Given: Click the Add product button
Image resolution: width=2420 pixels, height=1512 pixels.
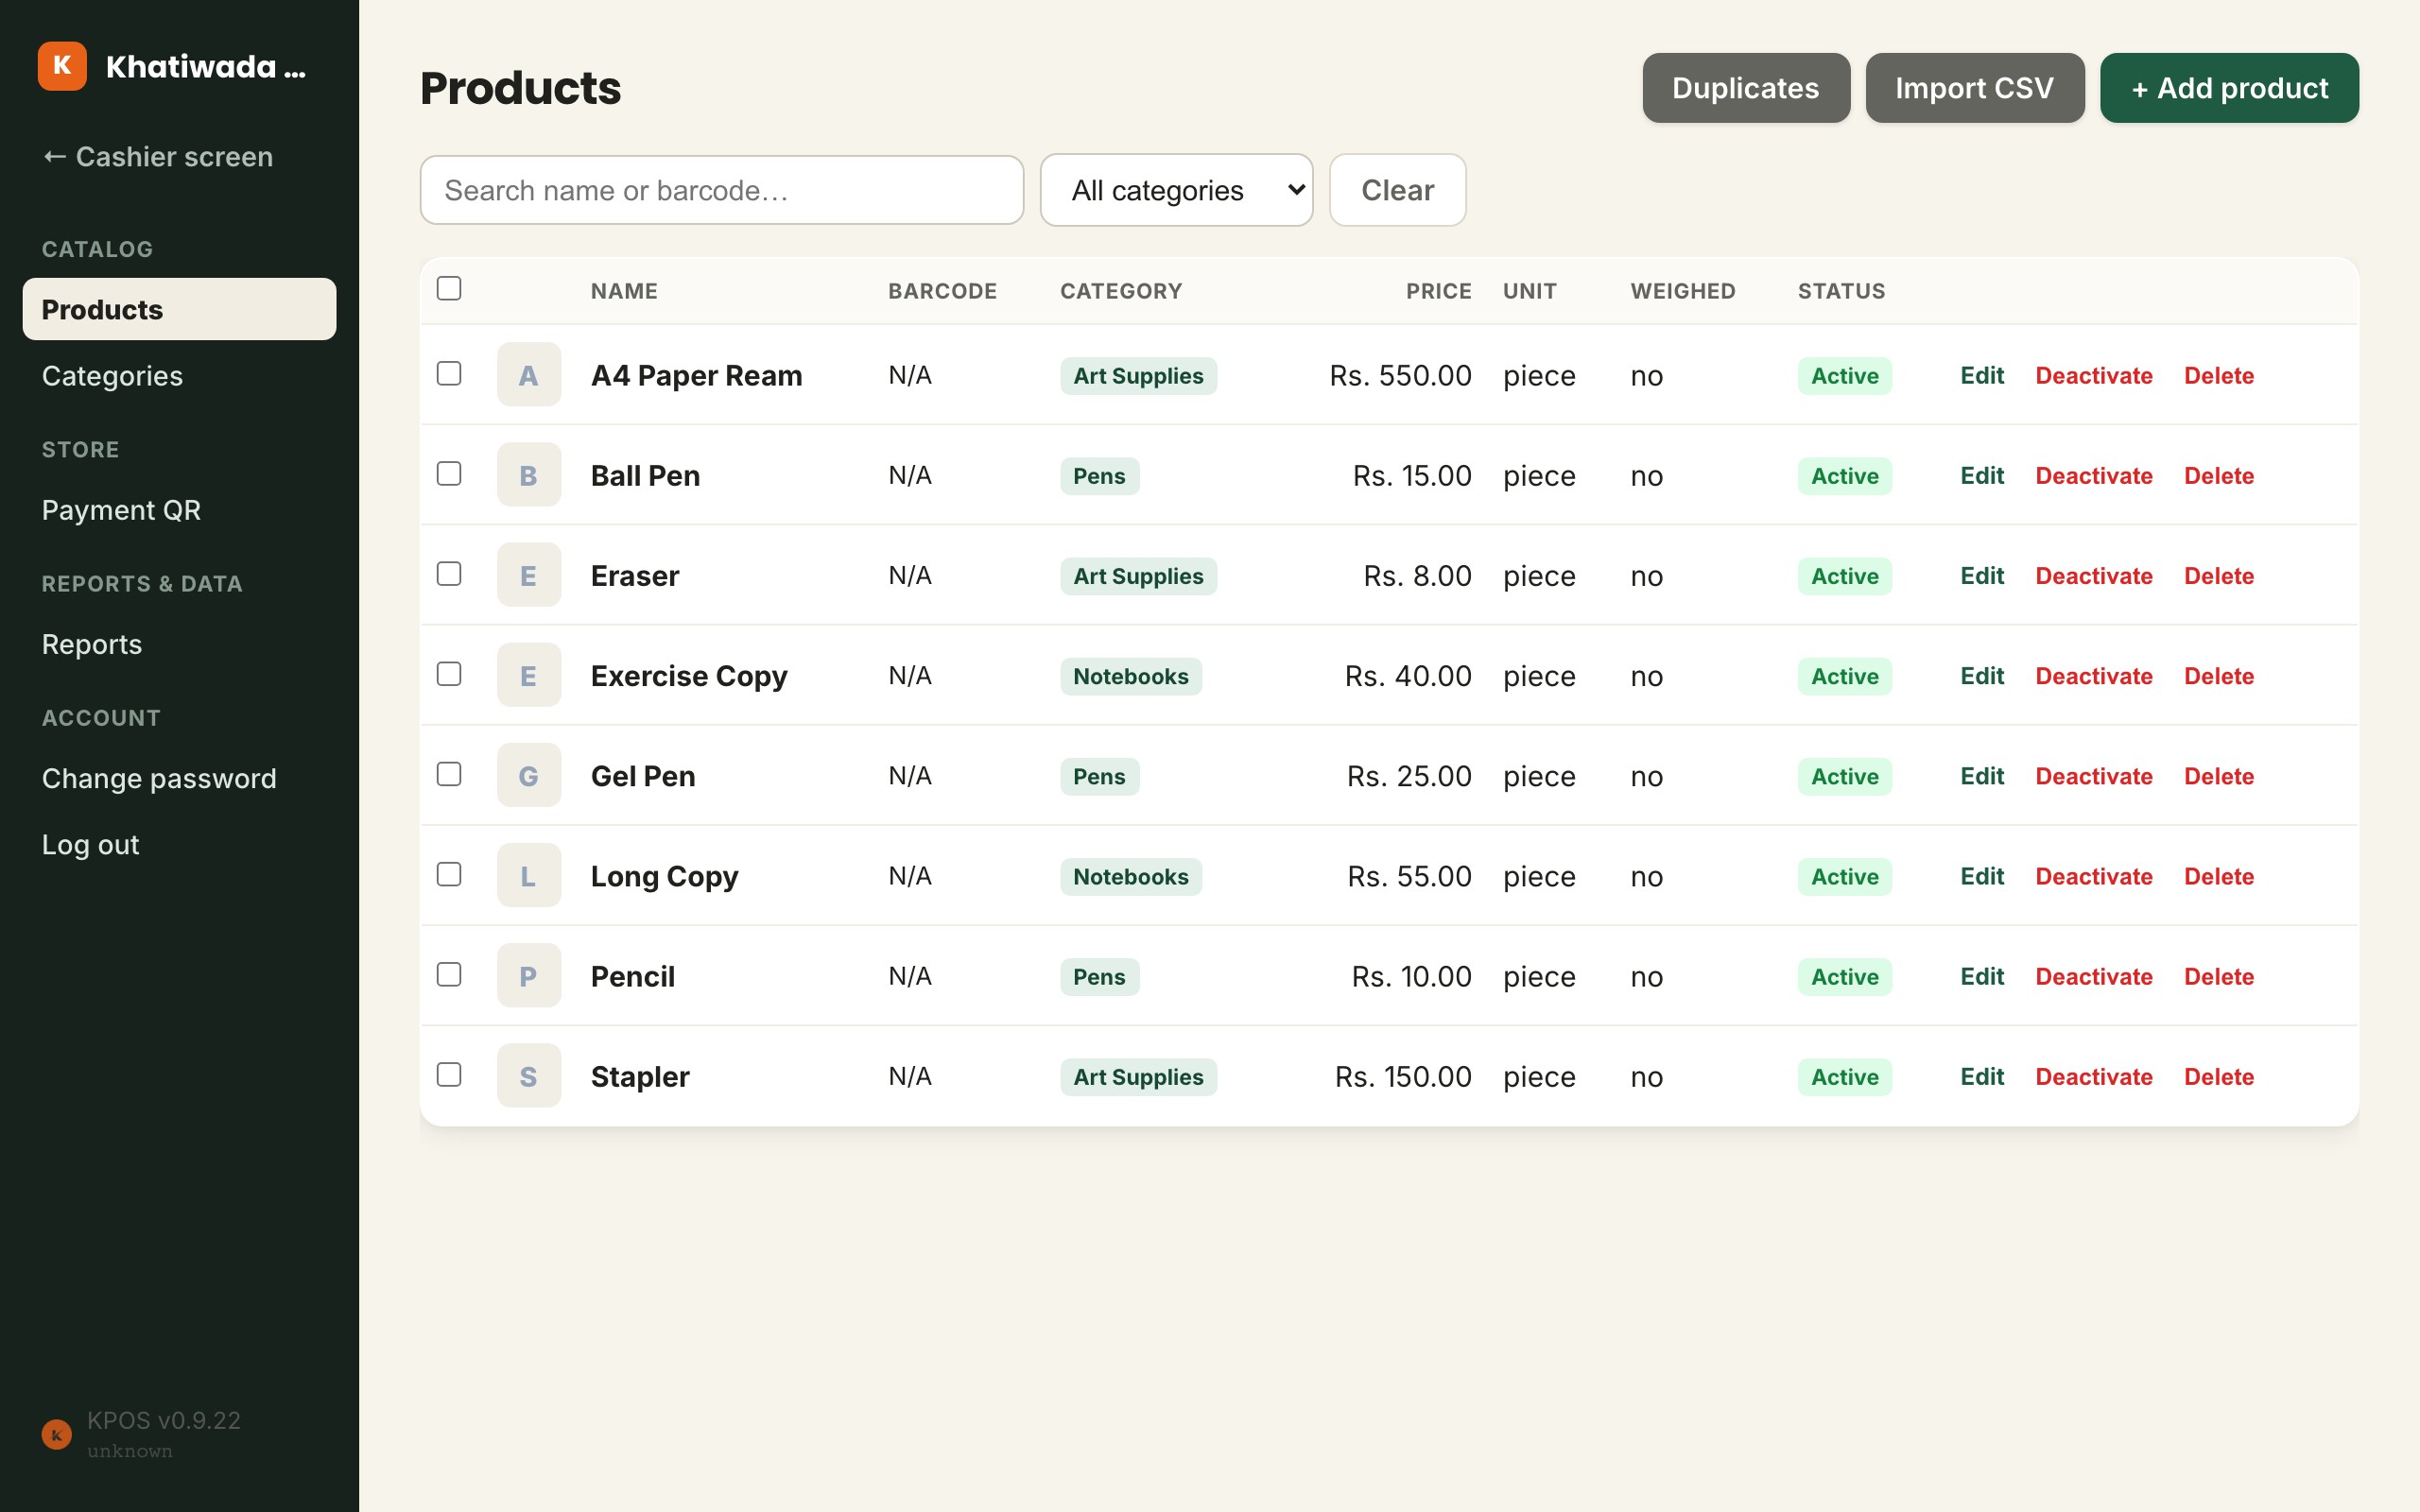Looking at the screenshot, I should (x=2229, y=88).
